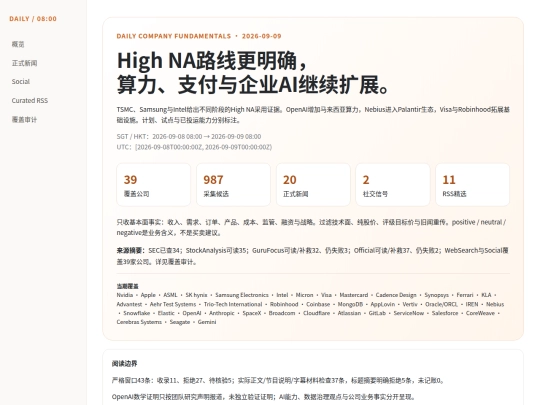Select the 11 RSS精选 stat card
Image resolution: width=540 pixels, height=405 pixels.
472,185
